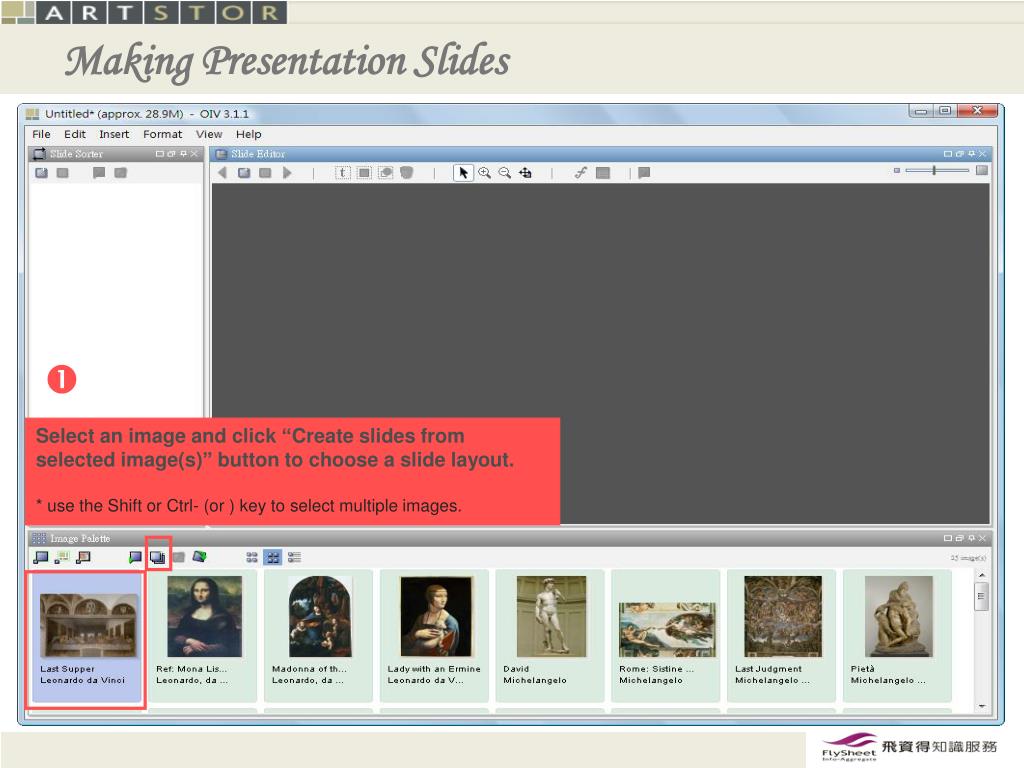Click the blue slide icon after previous arrow

[244, 173]
